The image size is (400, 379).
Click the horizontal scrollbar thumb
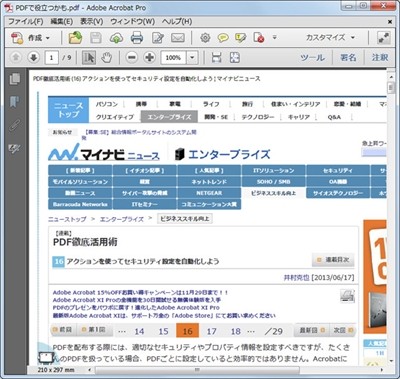[x=197, y=370]
